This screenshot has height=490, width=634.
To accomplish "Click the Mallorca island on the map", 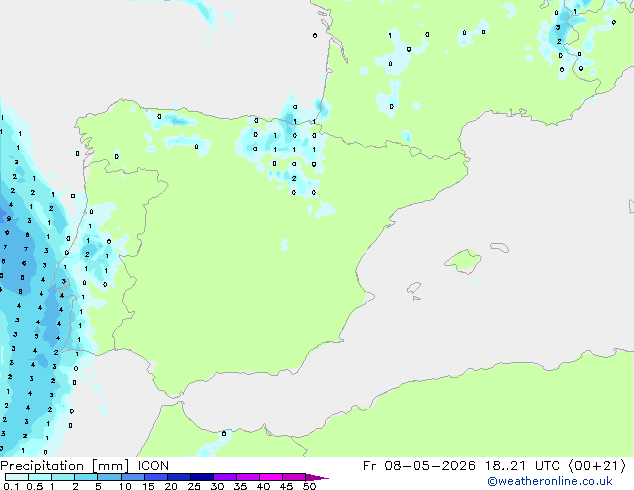I will point(463,261).
